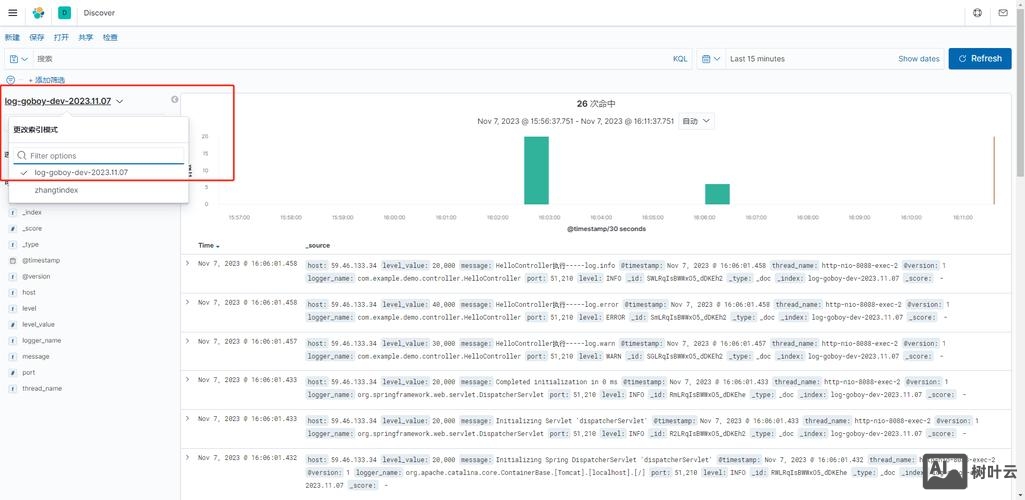
Task: Expand the first log row at 16:06:01.458
Action: point(187,263)
